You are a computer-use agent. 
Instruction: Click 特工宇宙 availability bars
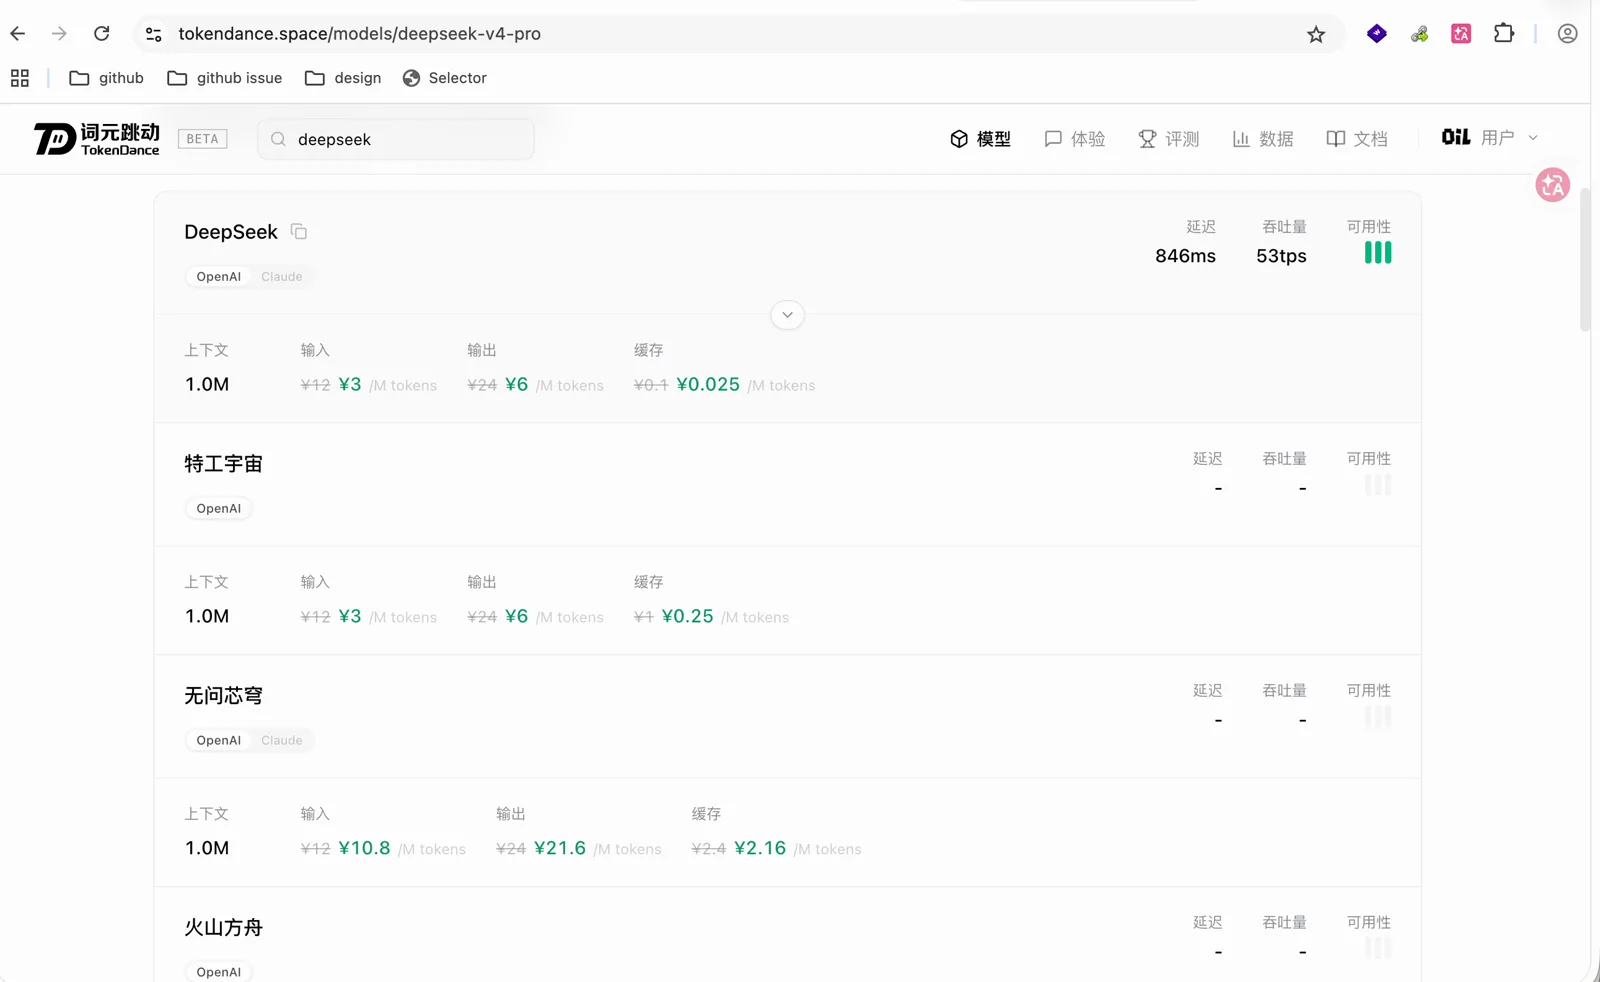pos(1378,485)
